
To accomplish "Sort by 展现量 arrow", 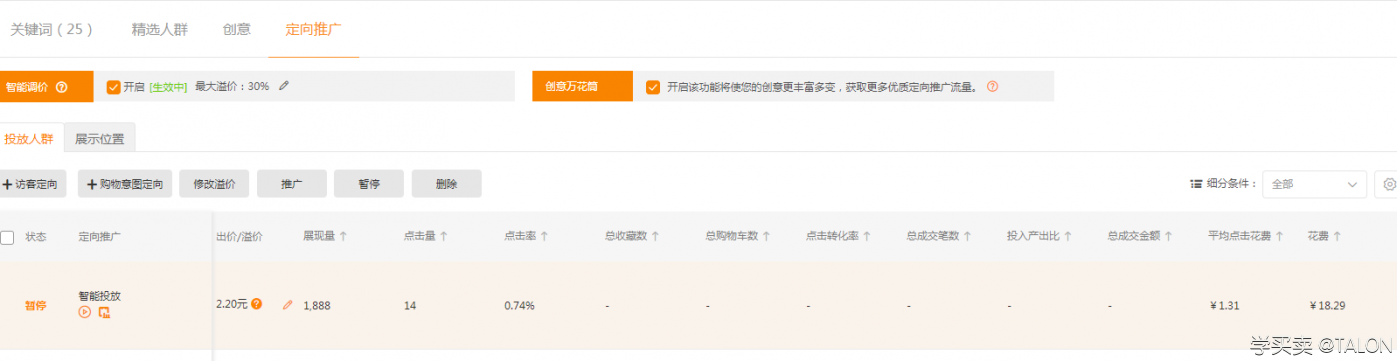I will click(344, 237).
